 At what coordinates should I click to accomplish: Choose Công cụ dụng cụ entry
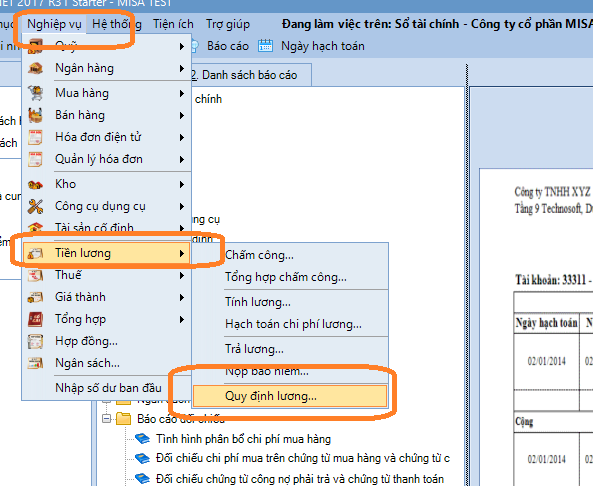(x=106, y=207)
